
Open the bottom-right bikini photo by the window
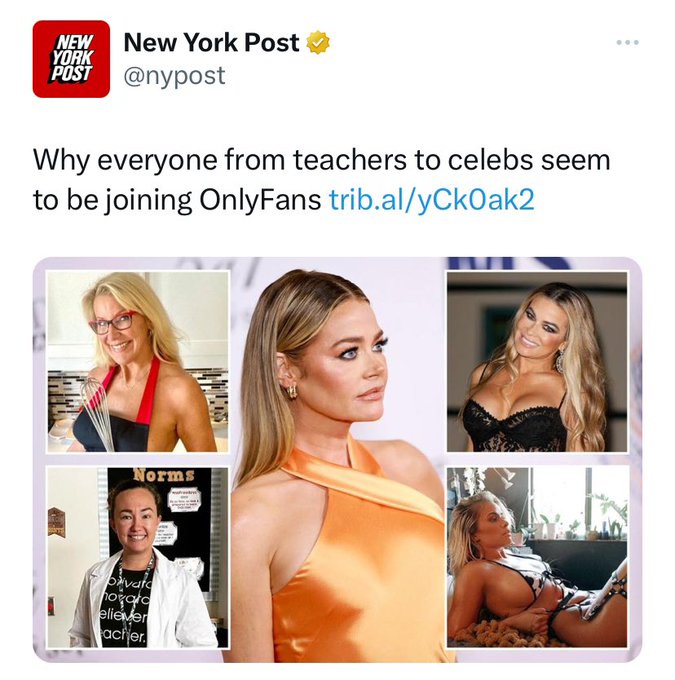coord(537,557)
